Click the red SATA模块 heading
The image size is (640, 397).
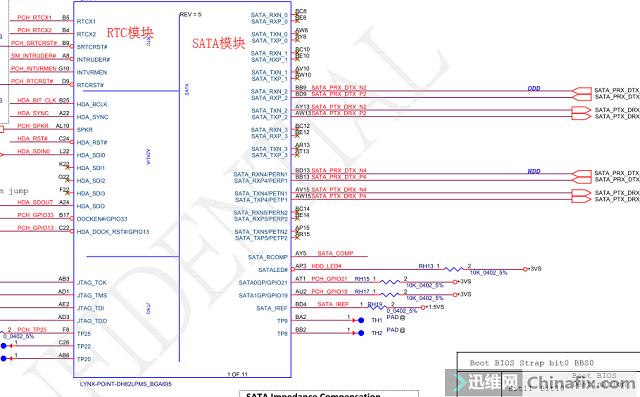(218, 43)
